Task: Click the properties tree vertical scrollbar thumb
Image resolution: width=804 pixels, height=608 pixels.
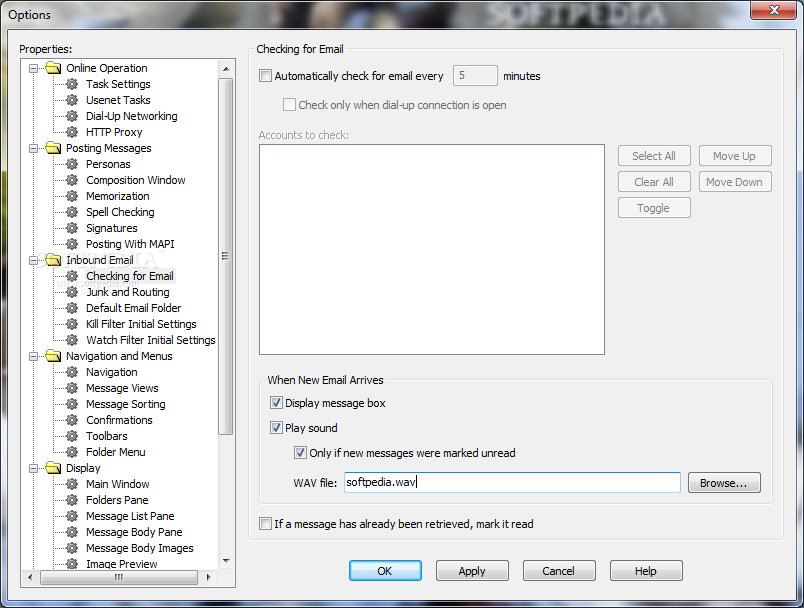Action: pos(225,256)
